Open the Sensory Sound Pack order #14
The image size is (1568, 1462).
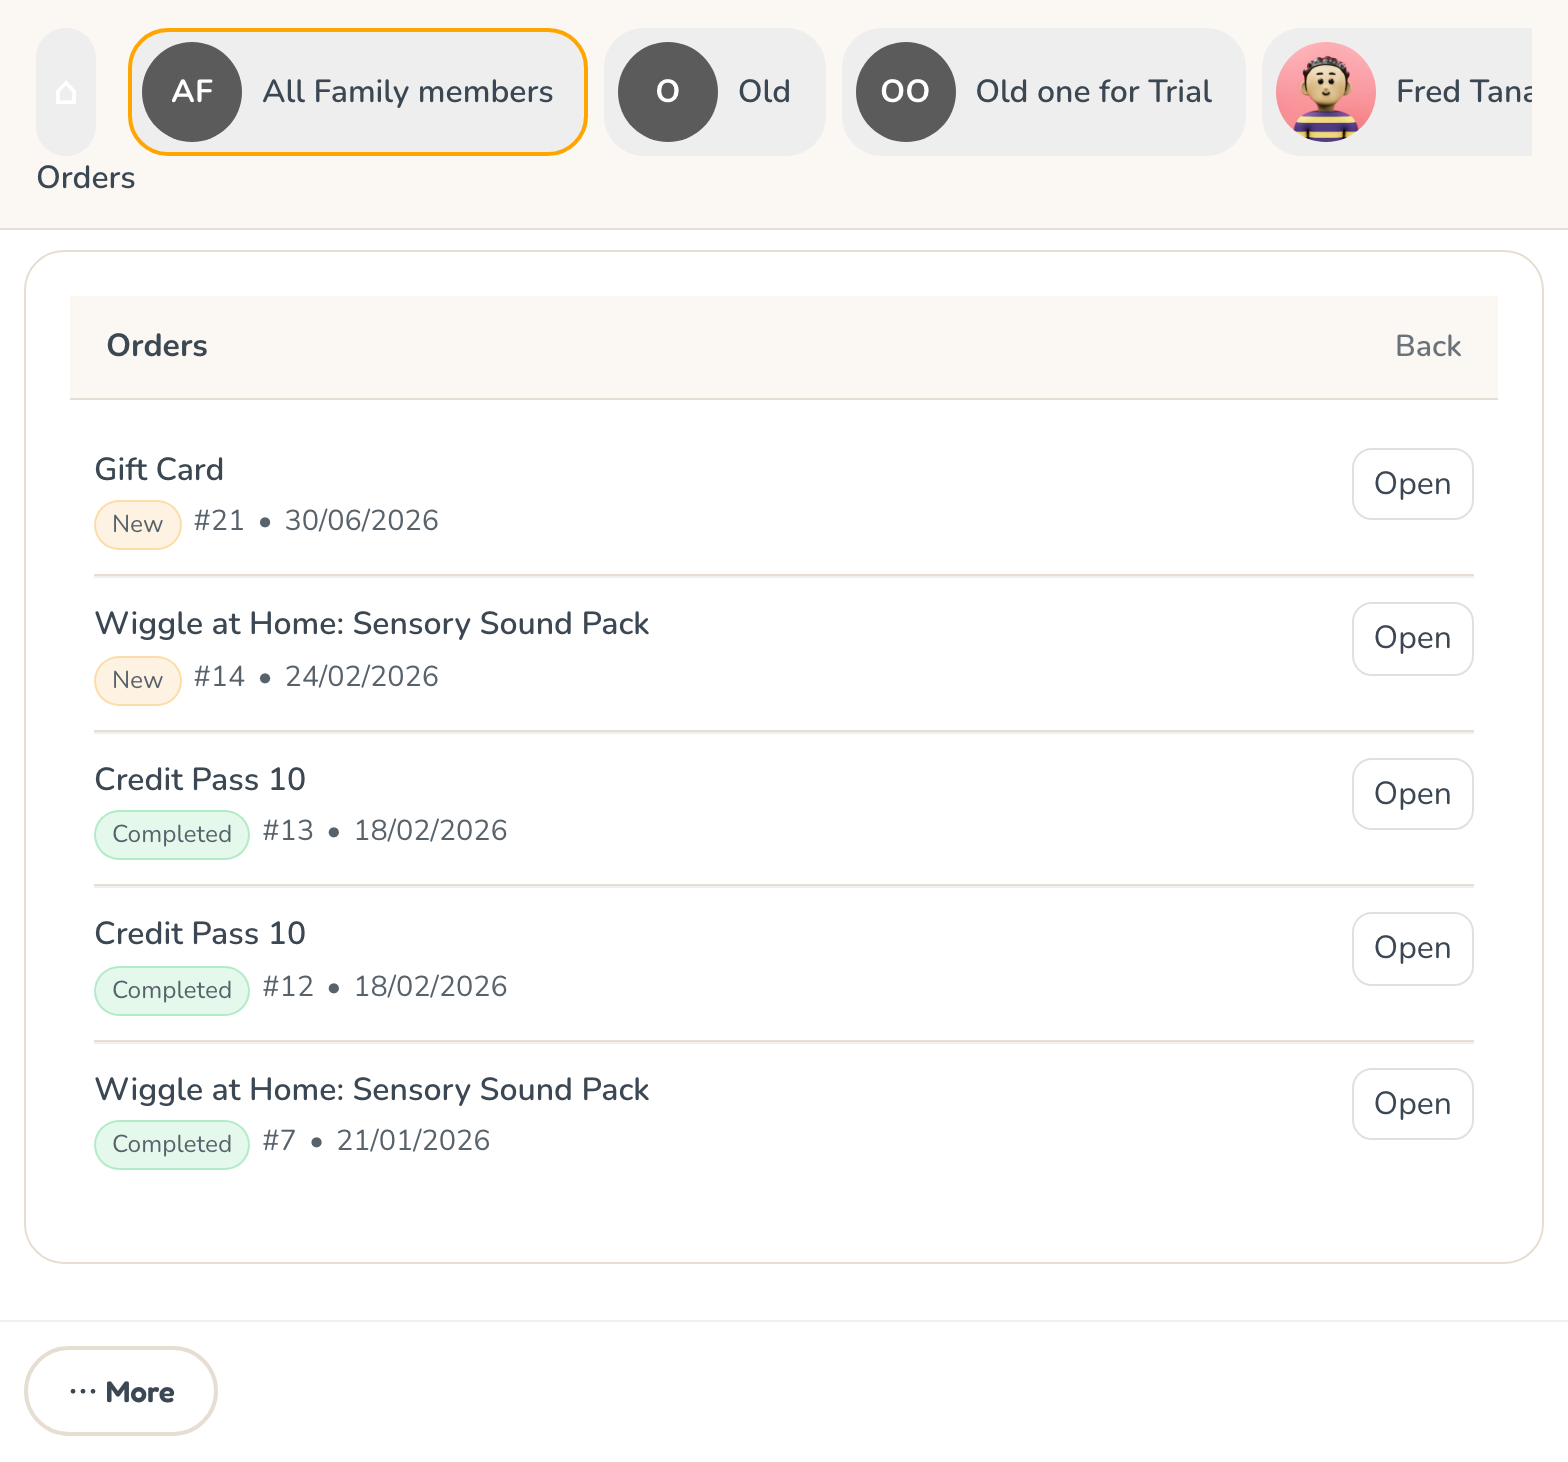point(1413,639)
